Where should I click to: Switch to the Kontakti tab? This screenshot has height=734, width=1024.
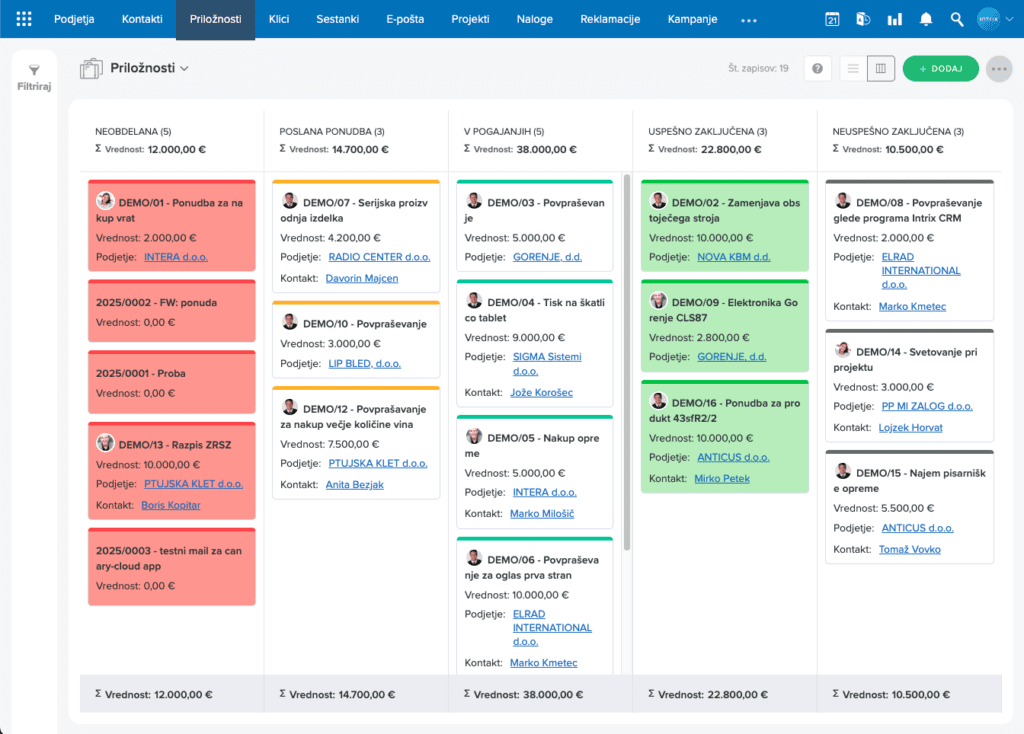pos(142,18)
